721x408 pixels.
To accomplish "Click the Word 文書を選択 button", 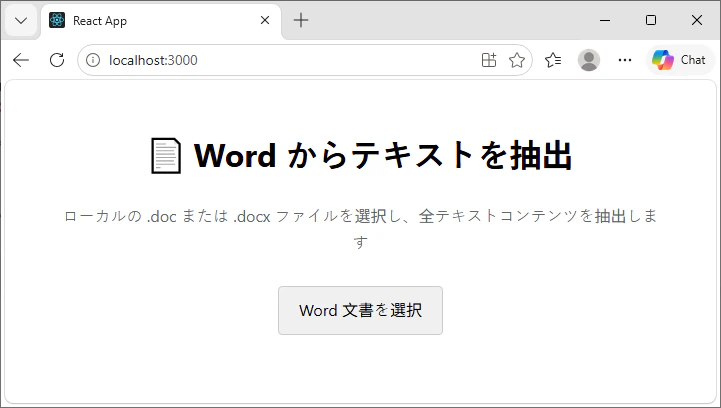I will click(360, 310).
